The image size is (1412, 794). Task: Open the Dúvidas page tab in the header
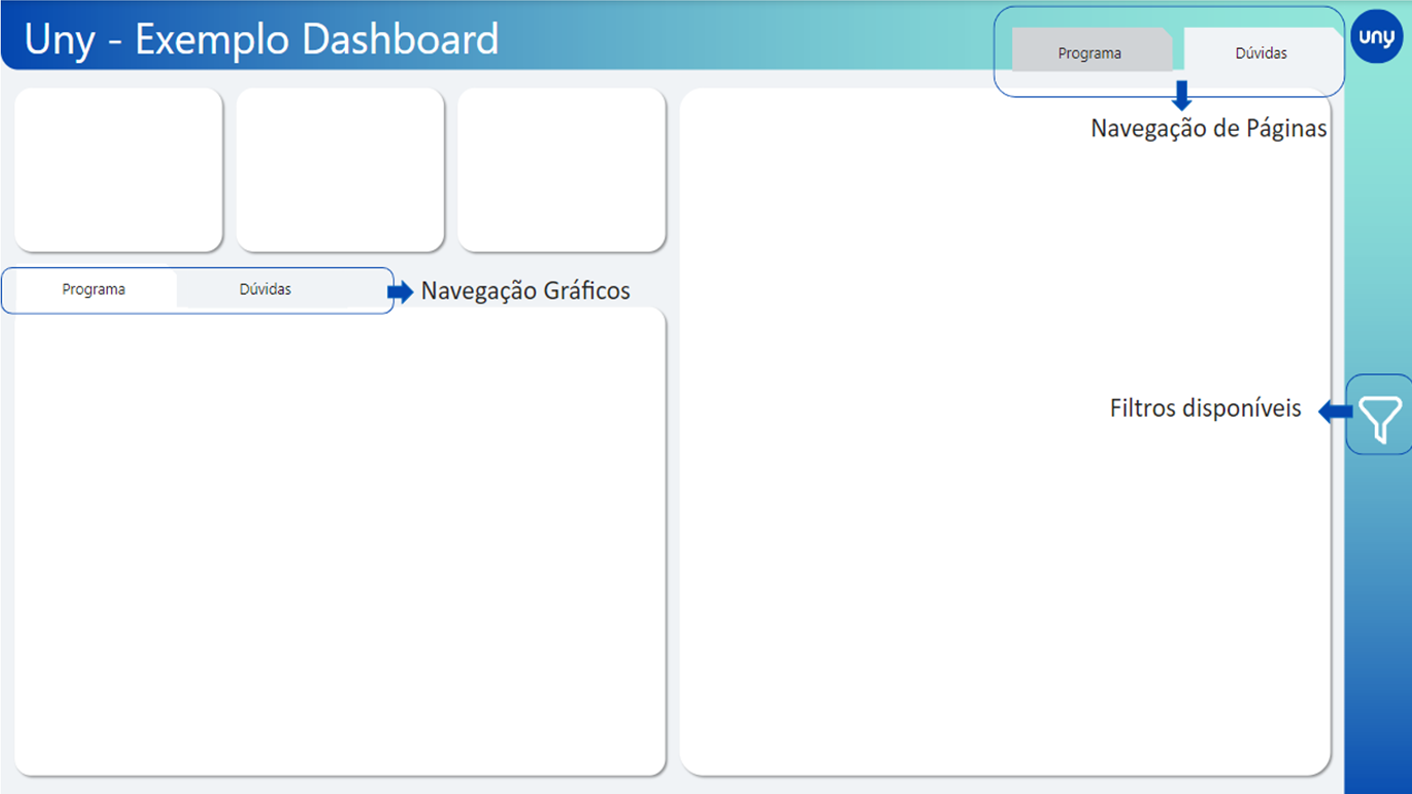(x=1261, y=53)
